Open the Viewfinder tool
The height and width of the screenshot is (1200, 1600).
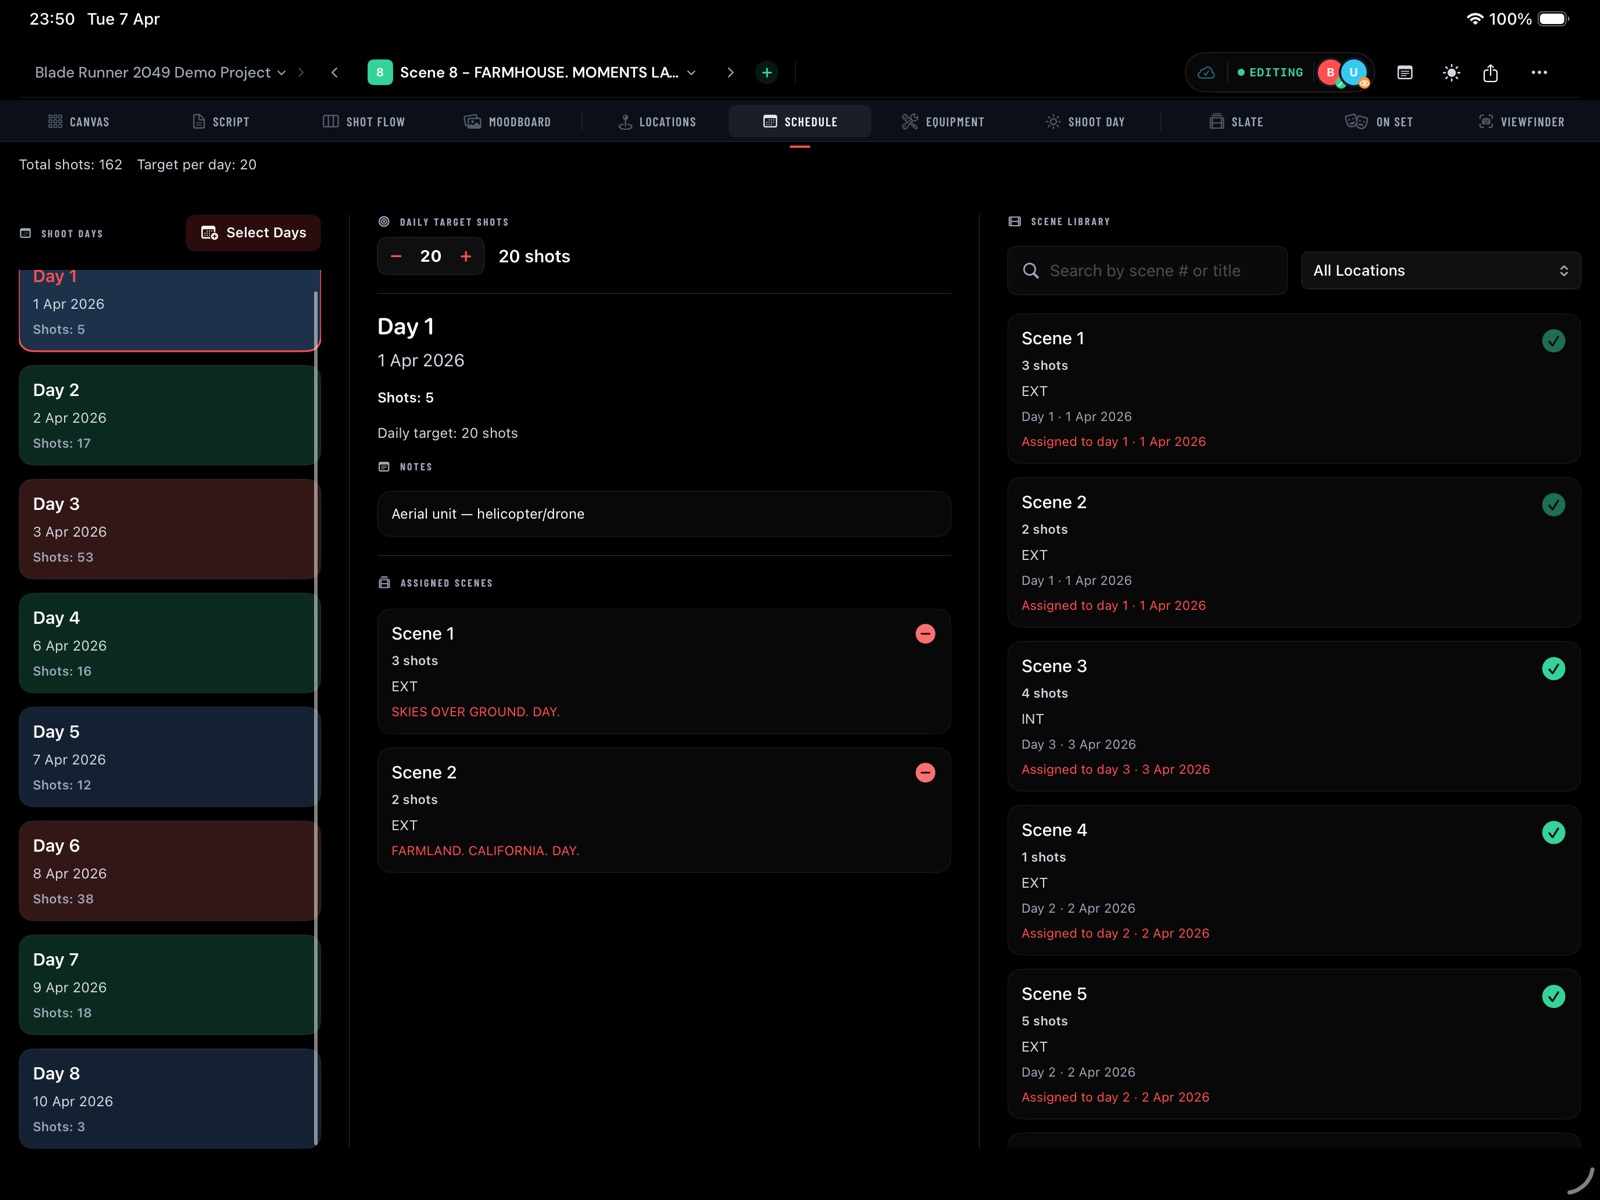tap(1521, 121)
